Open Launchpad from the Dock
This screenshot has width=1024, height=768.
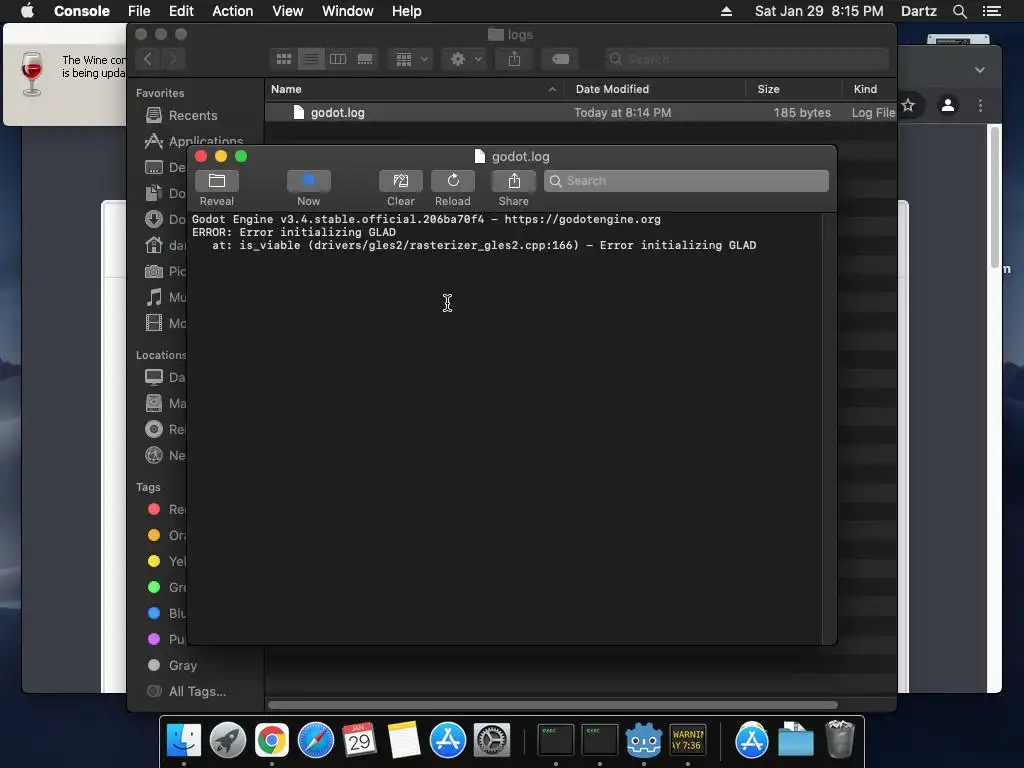pos(228,741)
